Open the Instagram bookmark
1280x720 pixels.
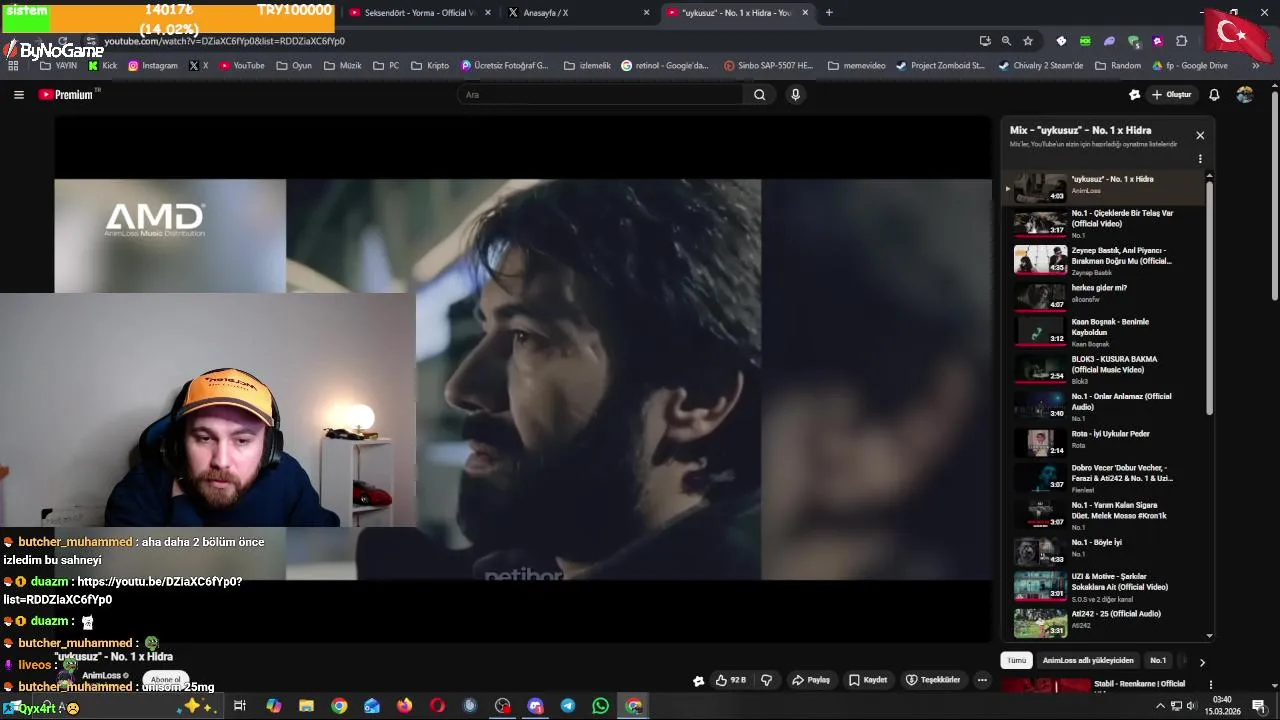pos(152,66)
